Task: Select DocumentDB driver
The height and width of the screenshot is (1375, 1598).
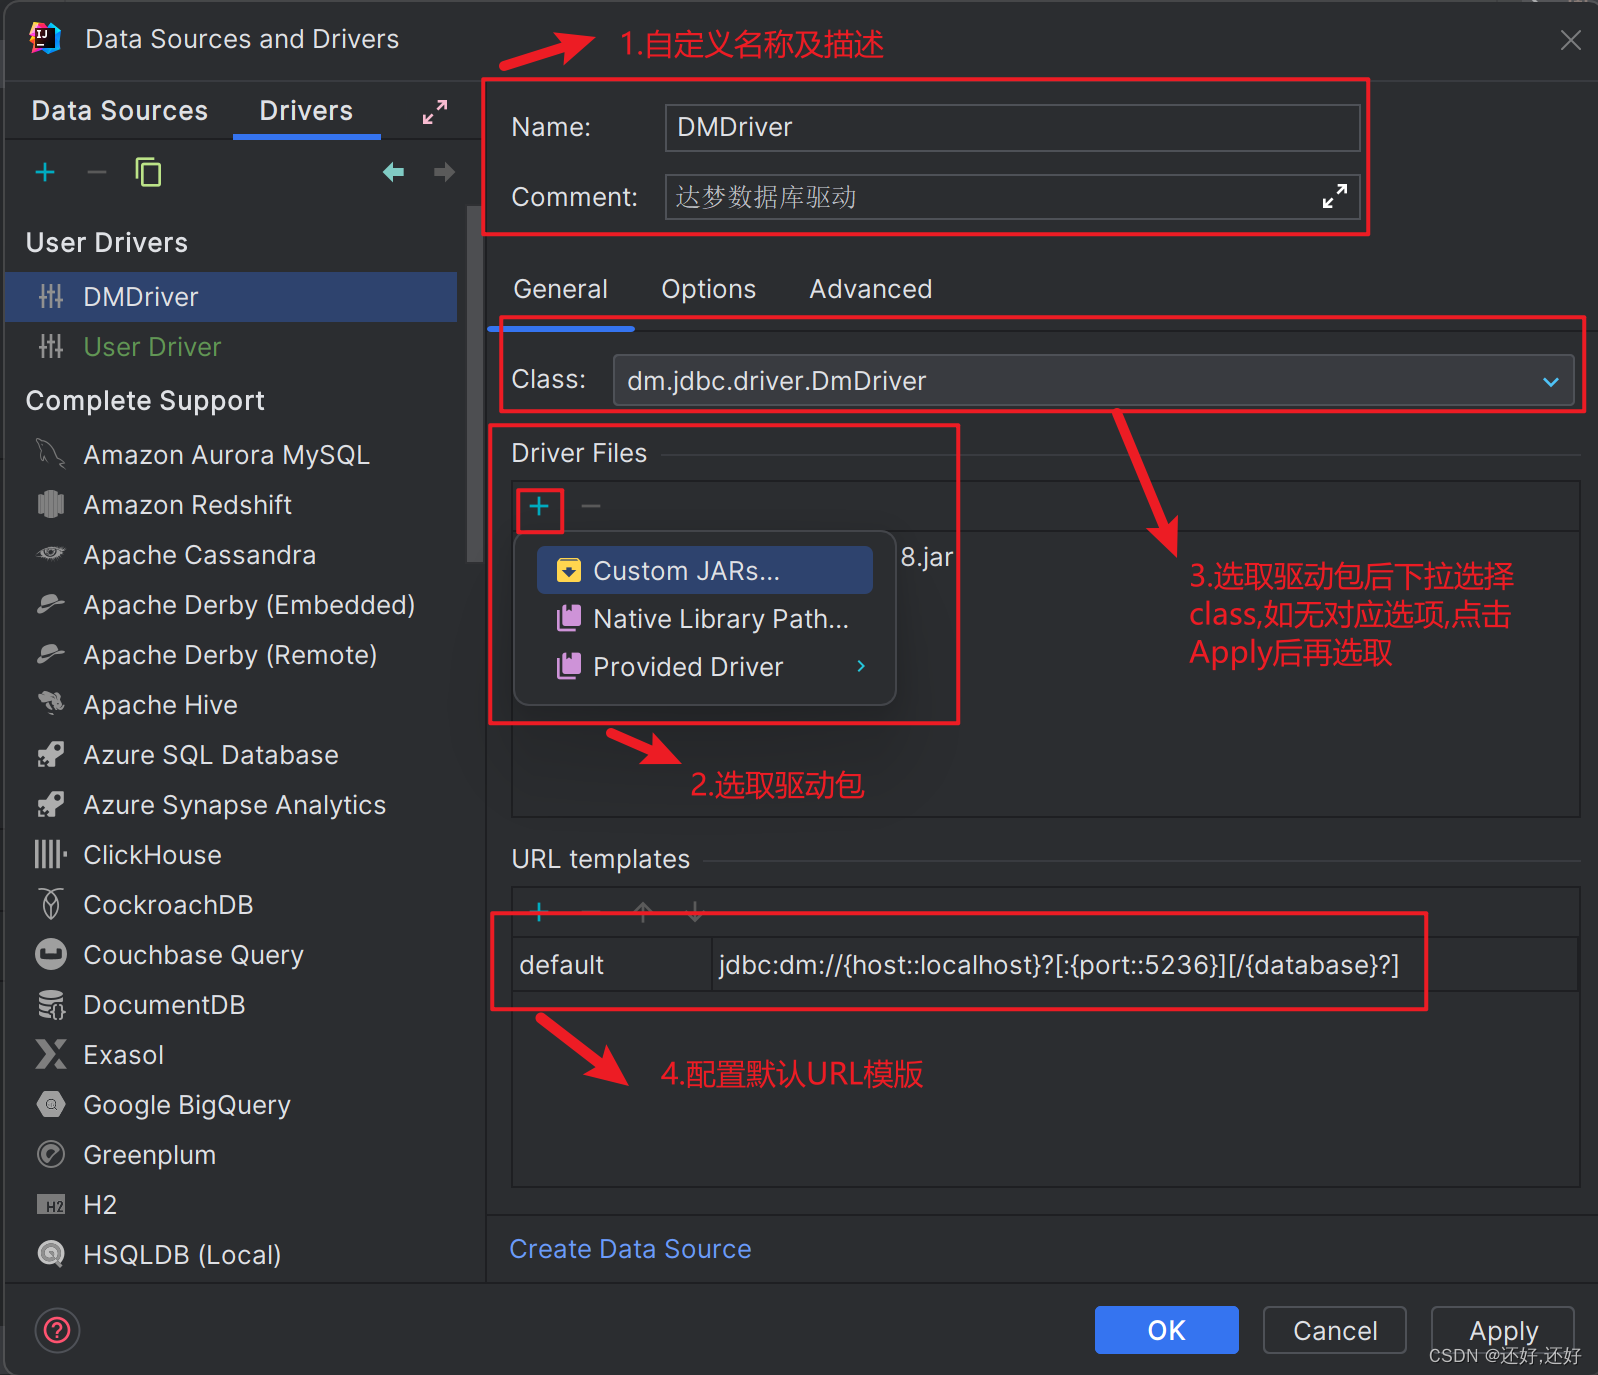Action: 232,1005
